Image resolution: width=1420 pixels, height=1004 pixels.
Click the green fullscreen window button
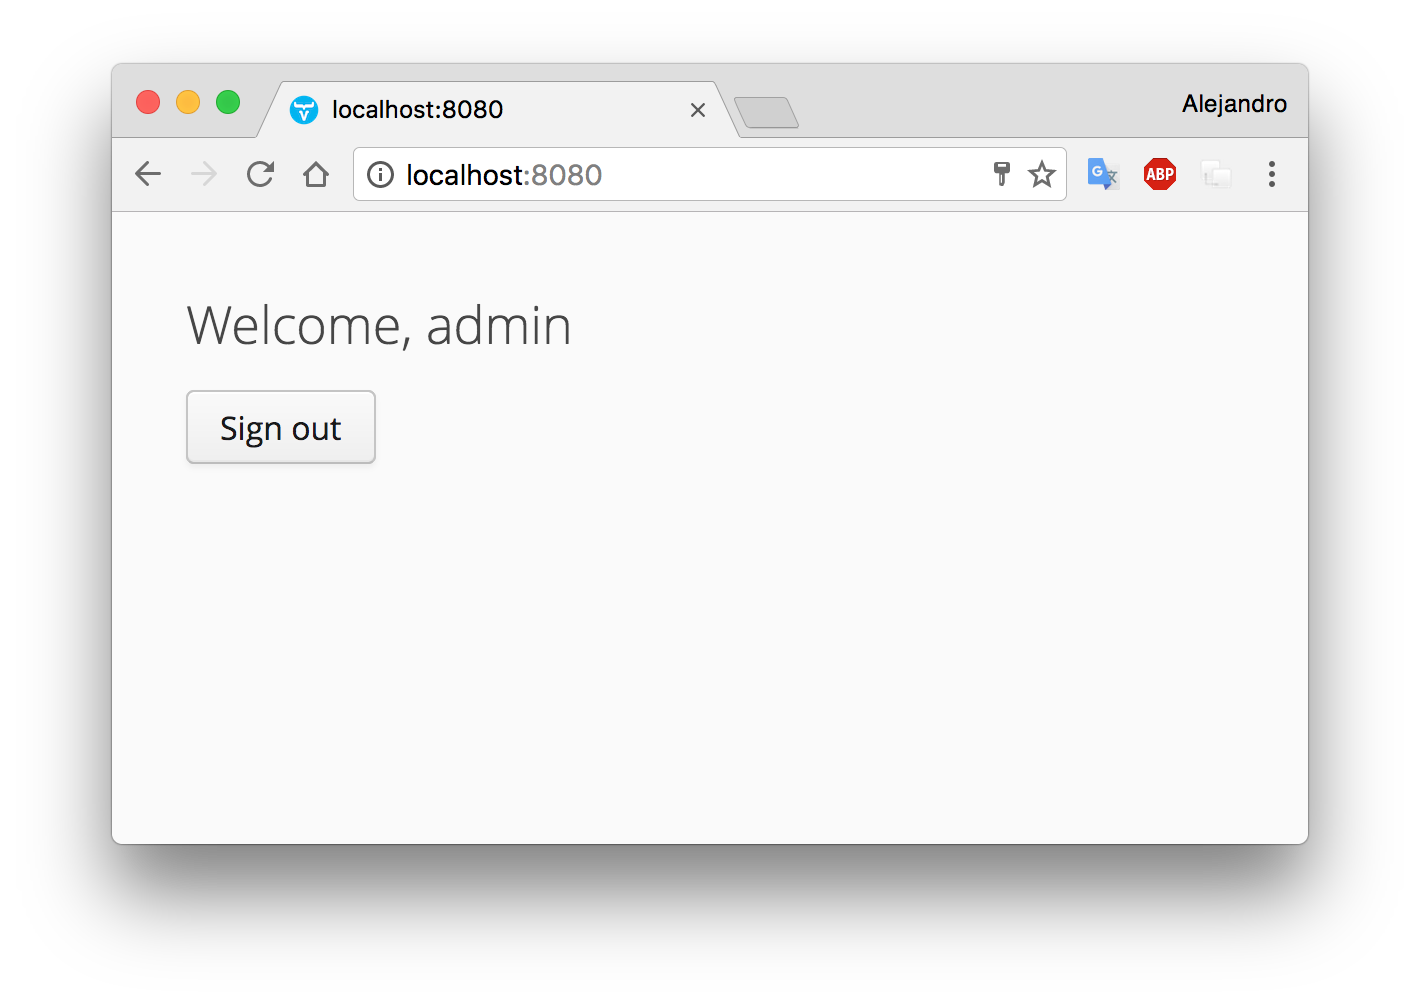tap(228, 102)
